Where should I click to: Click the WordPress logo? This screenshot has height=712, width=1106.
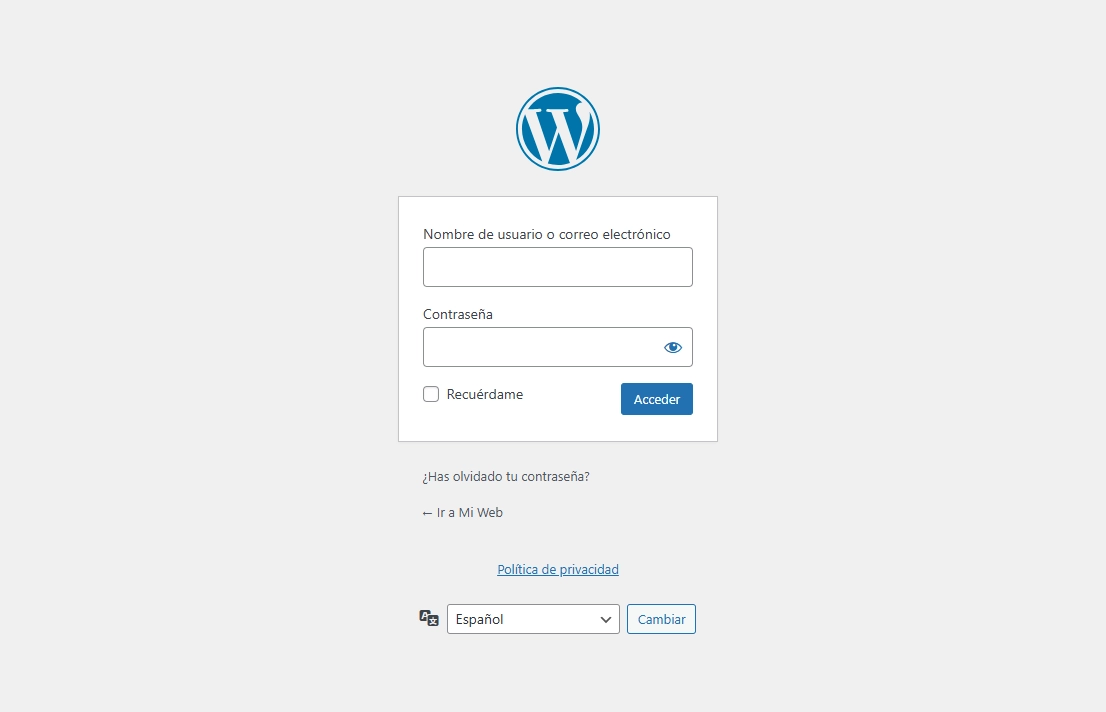pyautogui.click(x=557, y=129)
